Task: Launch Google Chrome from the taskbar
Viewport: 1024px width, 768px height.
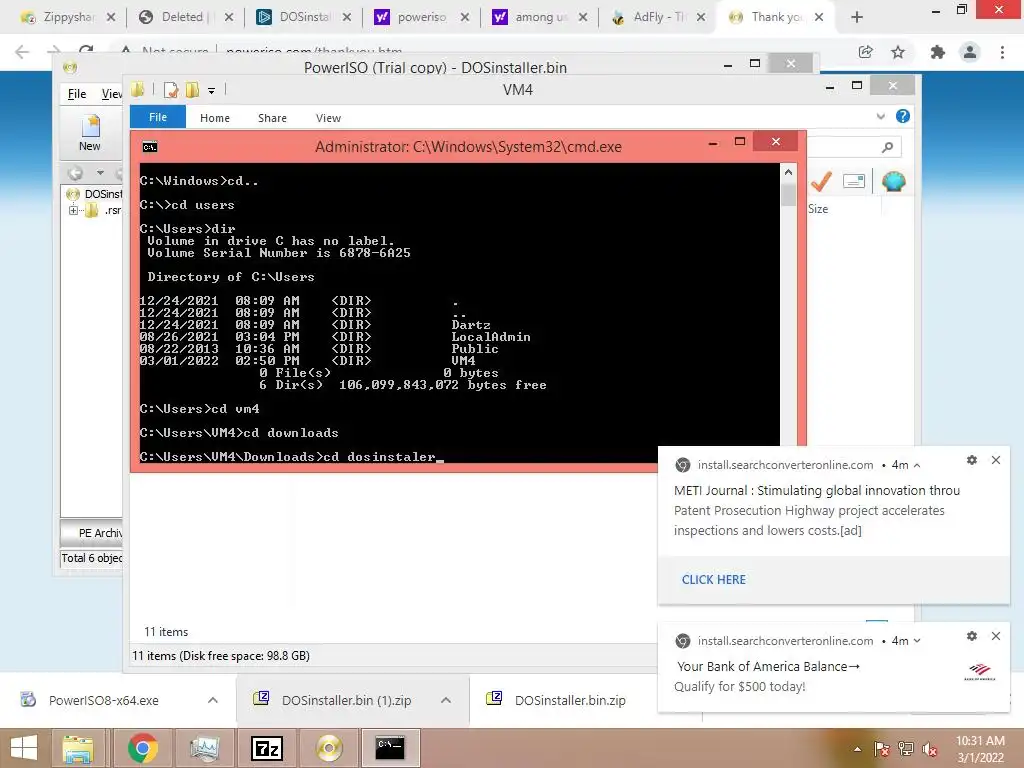Action: (x=142, y=748)
